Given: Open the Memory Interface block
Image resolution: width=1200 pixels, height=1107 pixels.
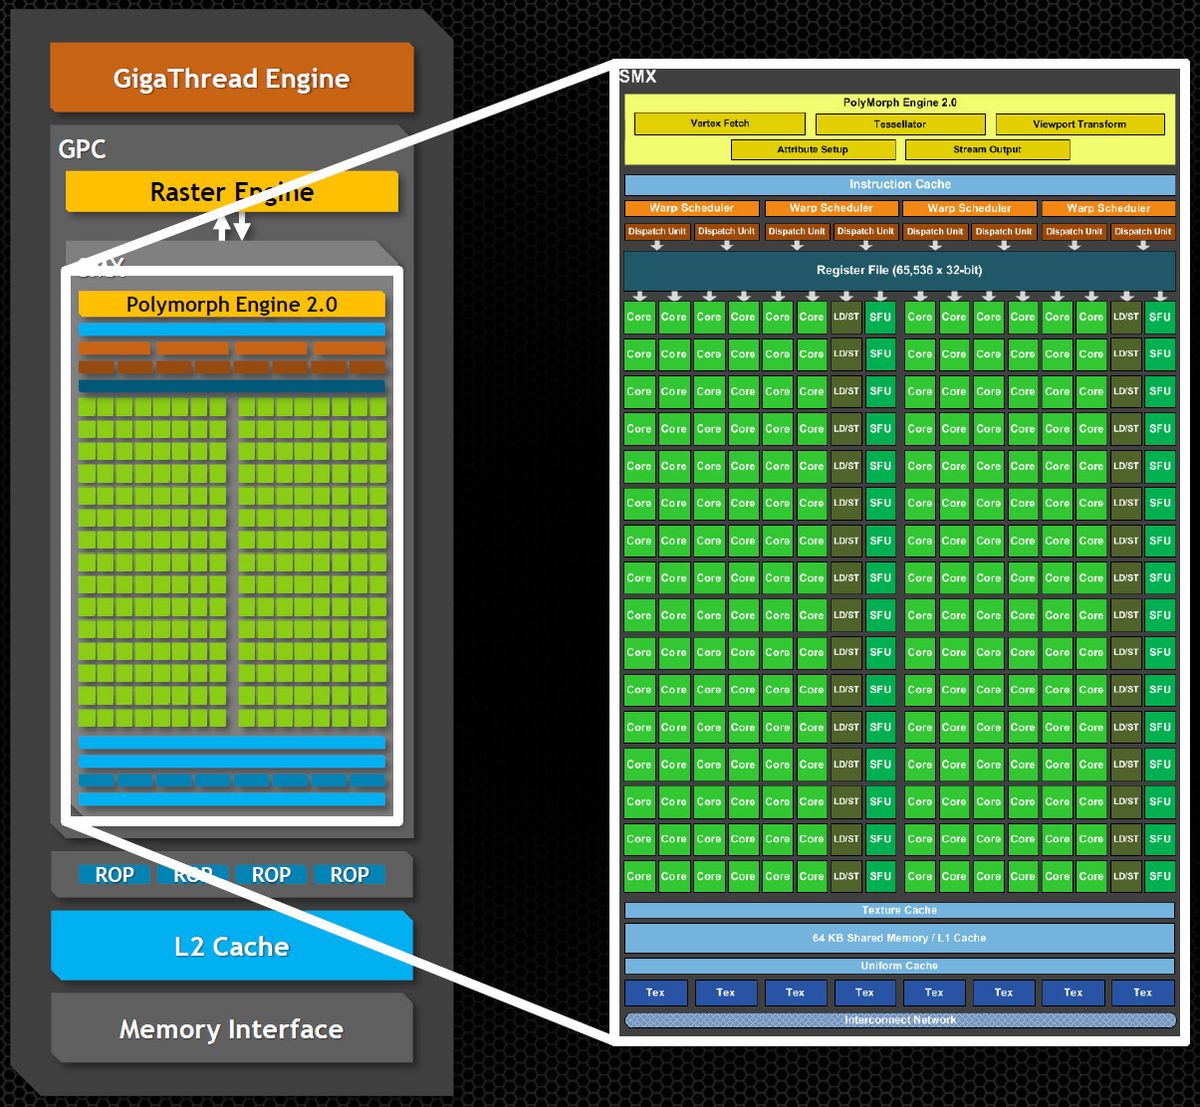Looking at the screenshot, I should [231, 1029].
